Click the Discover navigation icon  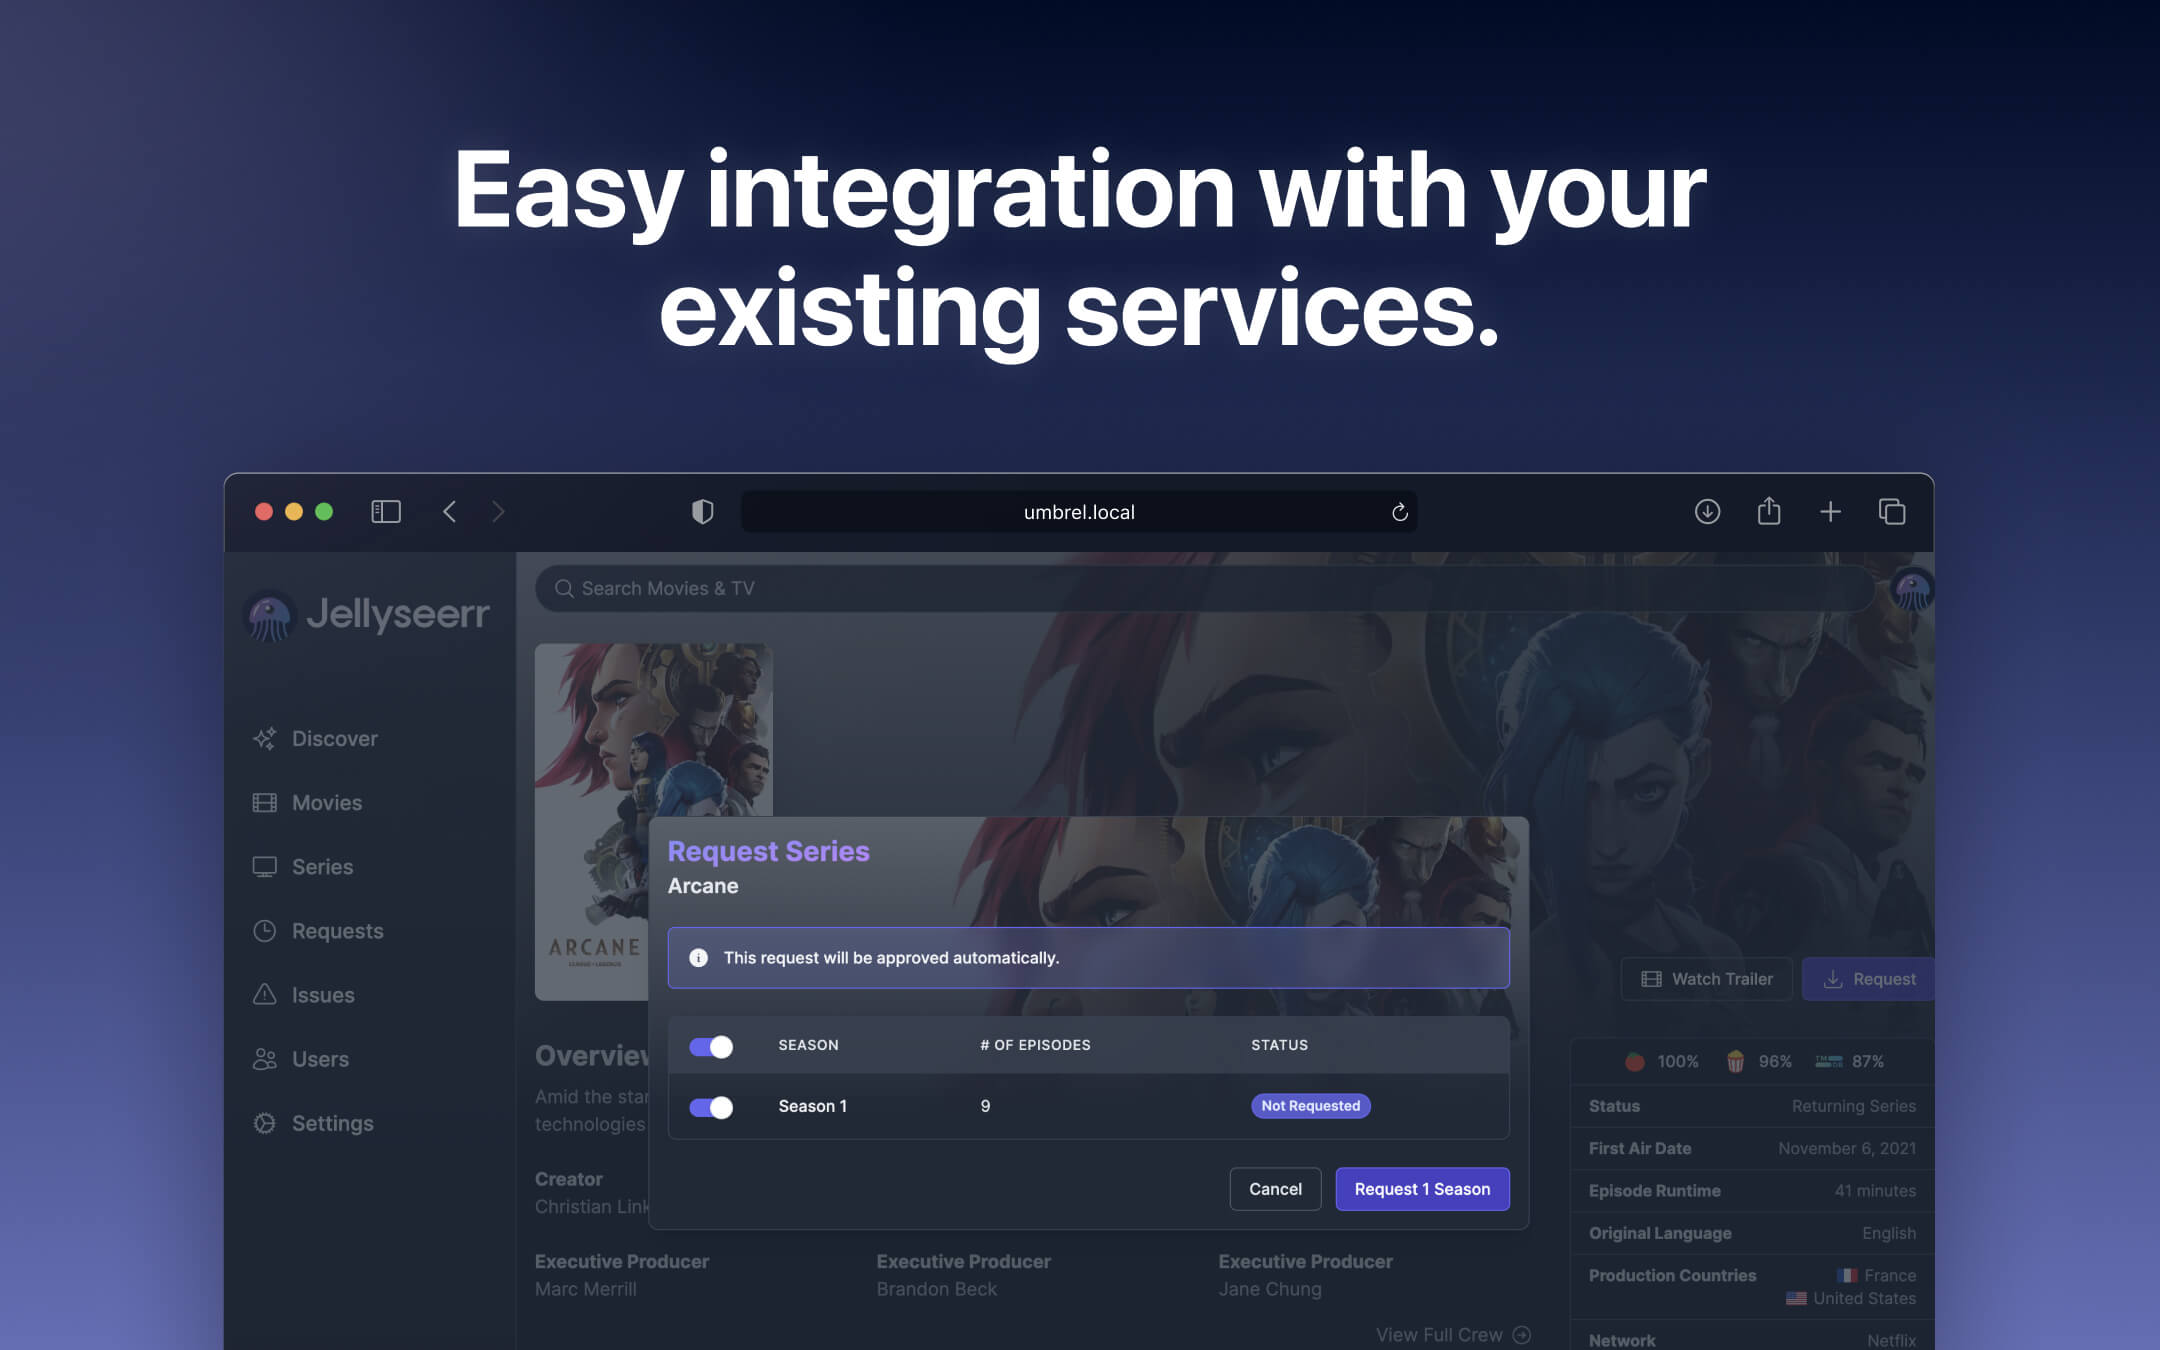pyautogui.click(x=267, y=737)
